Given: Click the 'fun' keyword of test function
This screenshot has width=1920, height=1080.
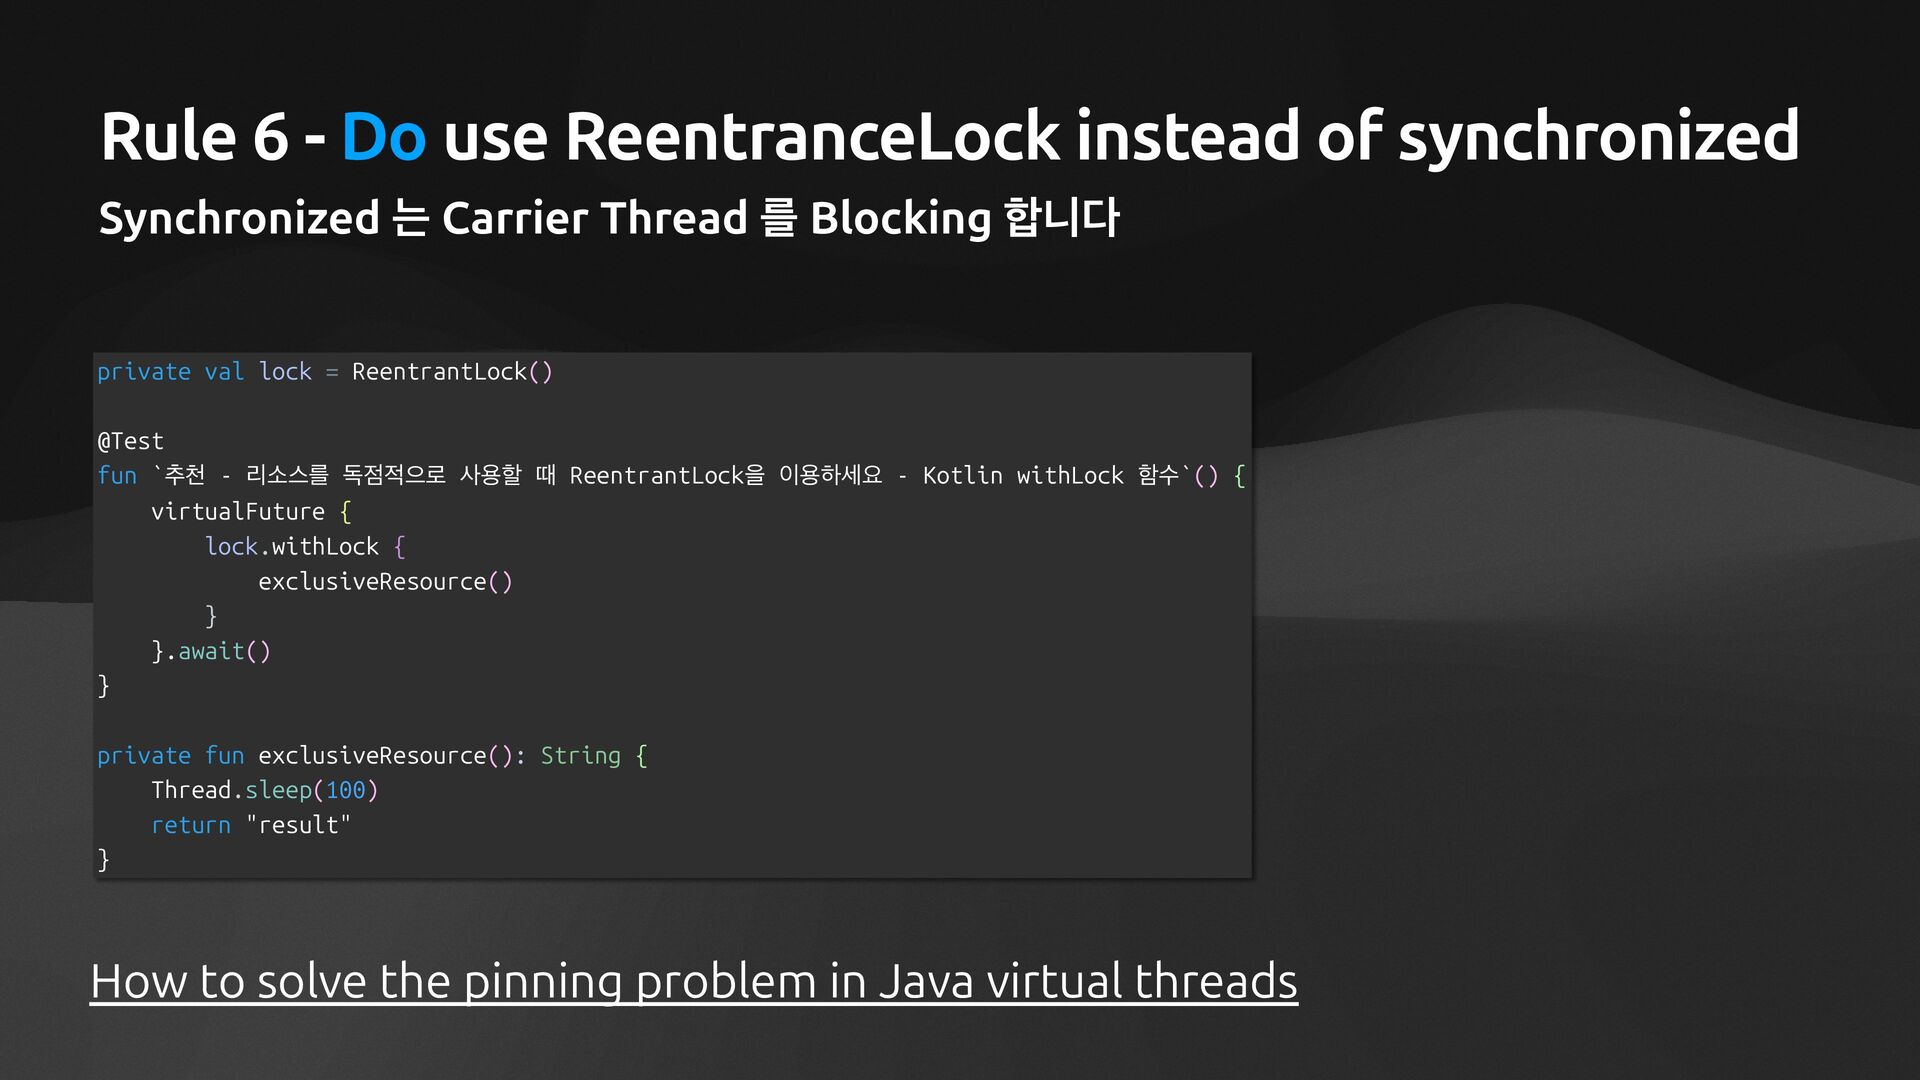Looking at the screenshot, I should click(x=117, y=476).
